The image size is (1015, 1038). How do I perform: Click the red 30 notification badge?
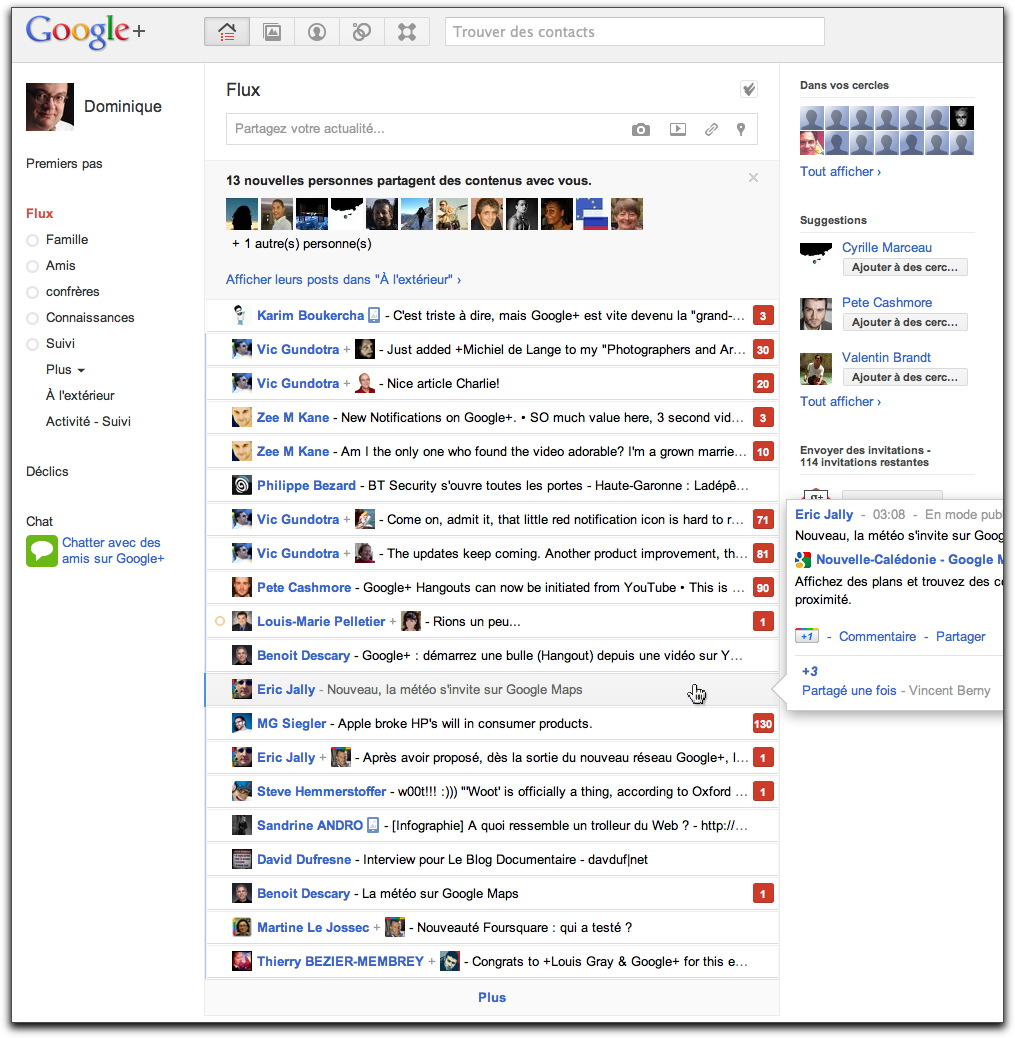coord(763,350)
